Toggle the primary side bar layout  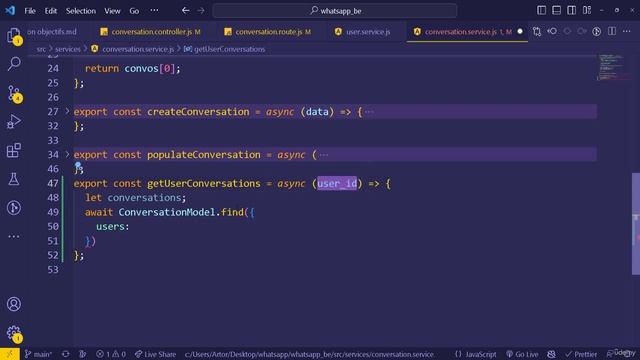tap(541, 10)
